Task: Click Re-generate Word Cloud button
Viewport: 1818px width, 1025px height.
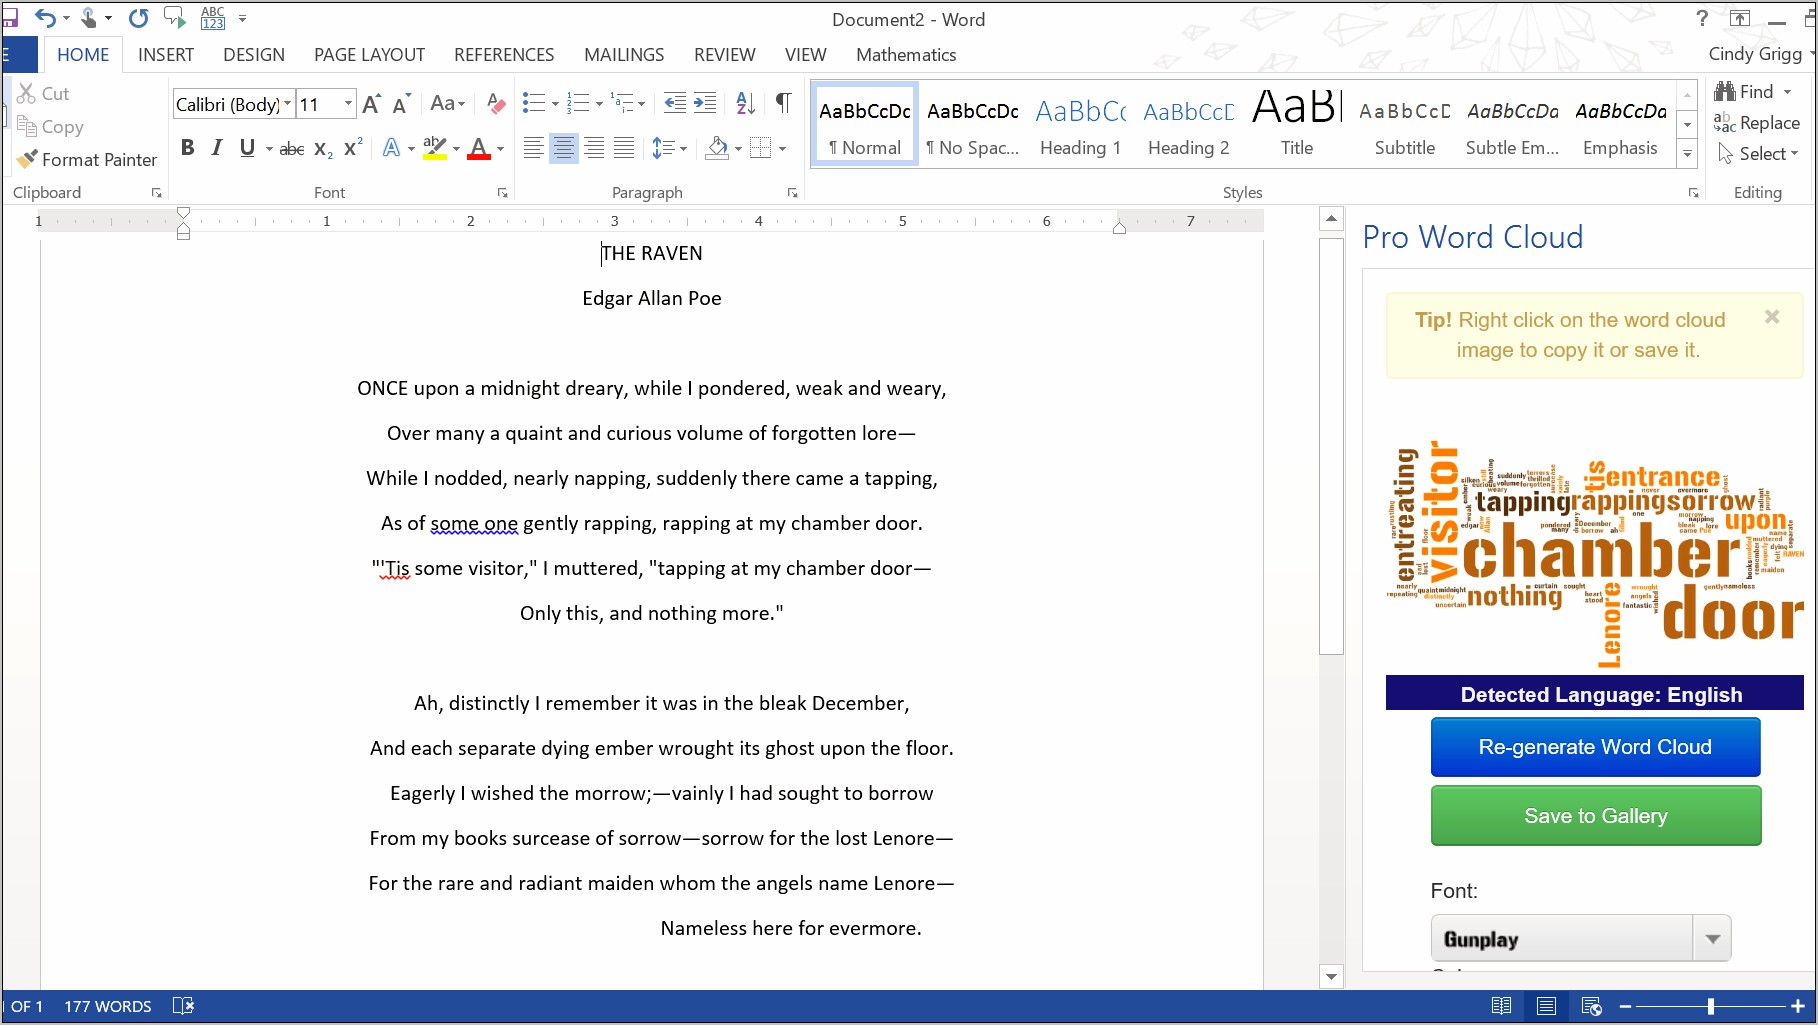Action: pos(1595,747)
